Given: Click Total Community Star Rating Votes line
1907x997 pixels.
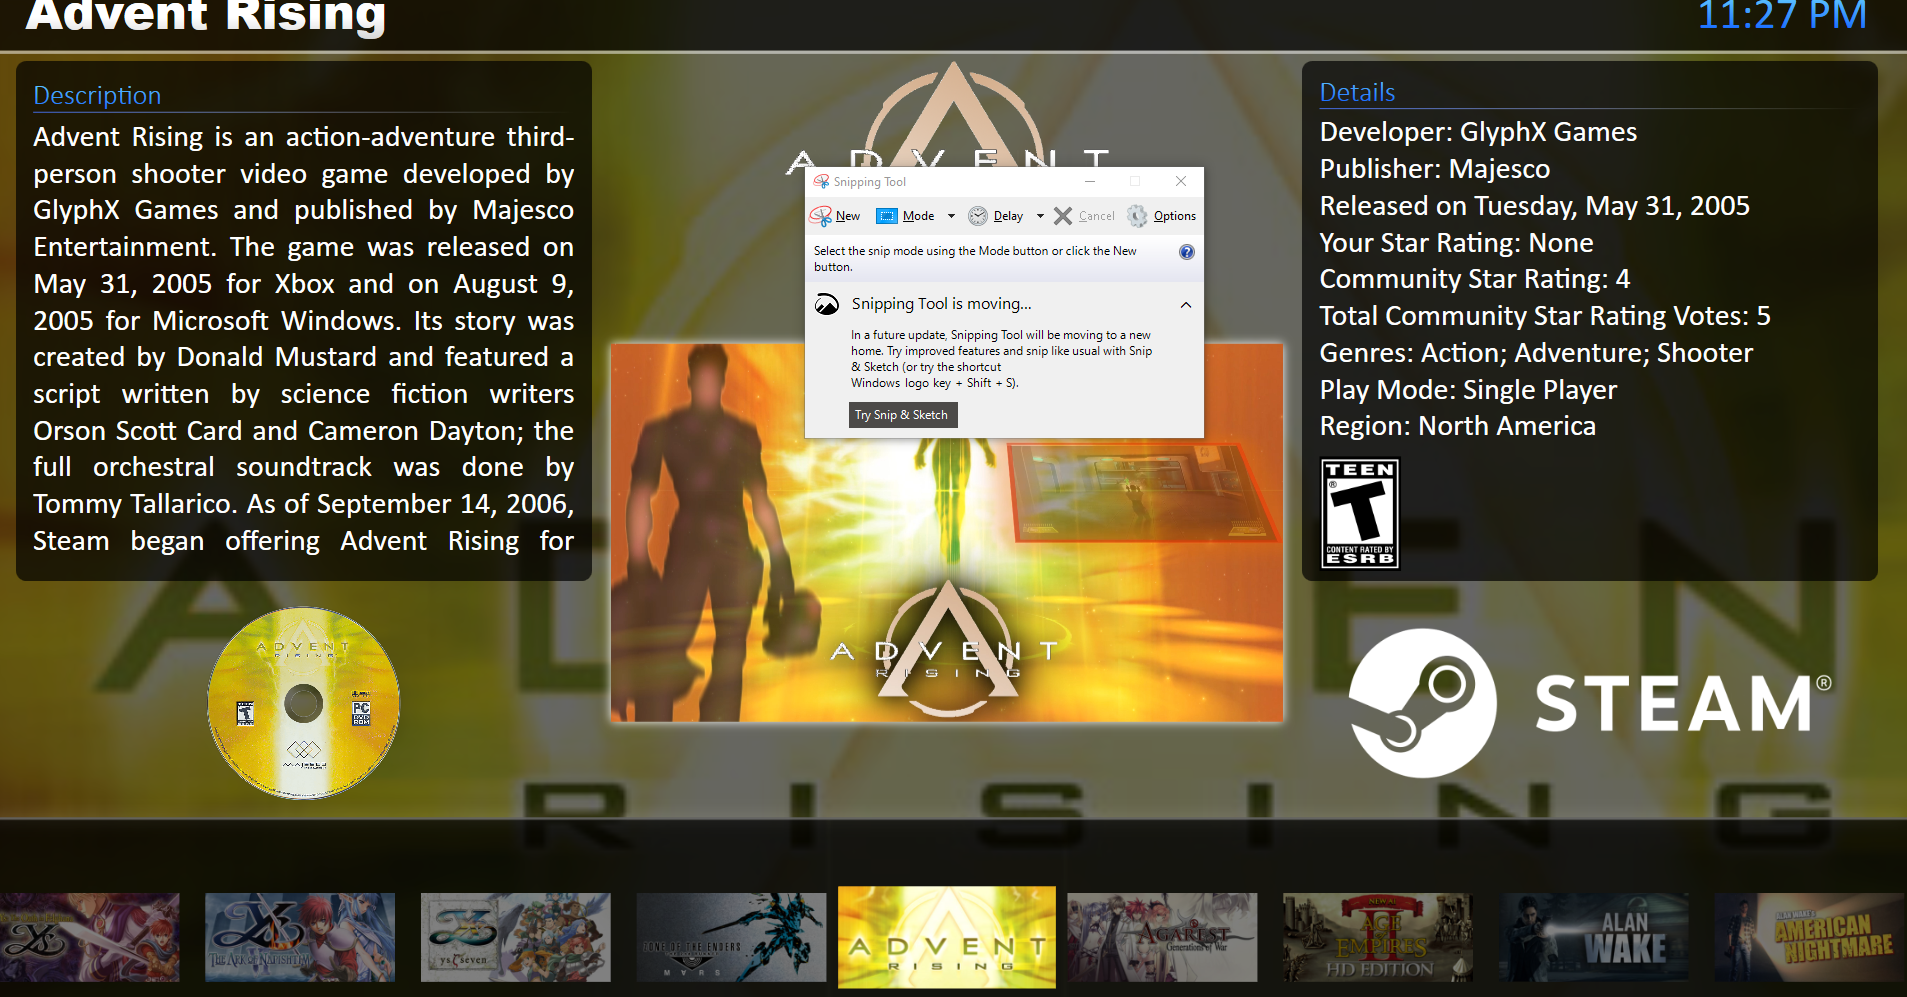Looking at the screenshot, I should (x=1544, y=316).
